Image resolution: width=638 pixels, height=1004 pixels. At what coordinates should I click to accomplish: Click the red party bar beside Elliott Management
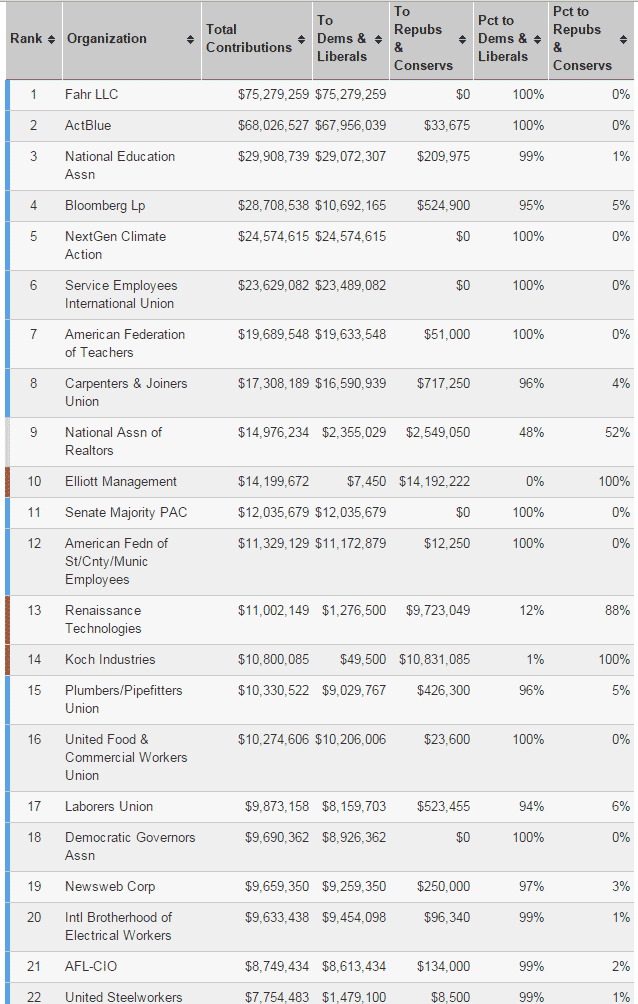point(7,482)
